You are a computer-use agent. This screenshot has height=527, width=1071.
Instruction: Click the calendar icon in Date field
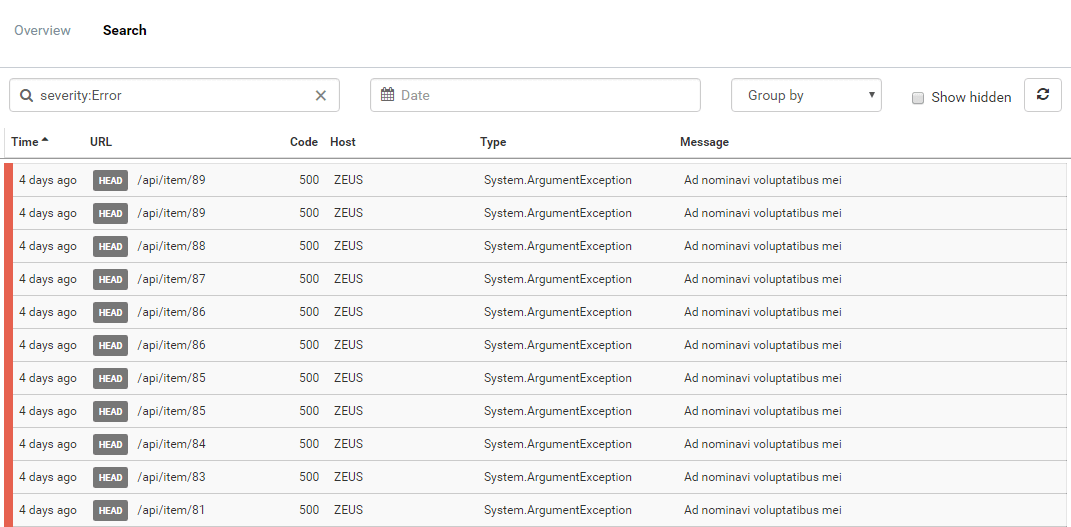click(x=387, y=94)
